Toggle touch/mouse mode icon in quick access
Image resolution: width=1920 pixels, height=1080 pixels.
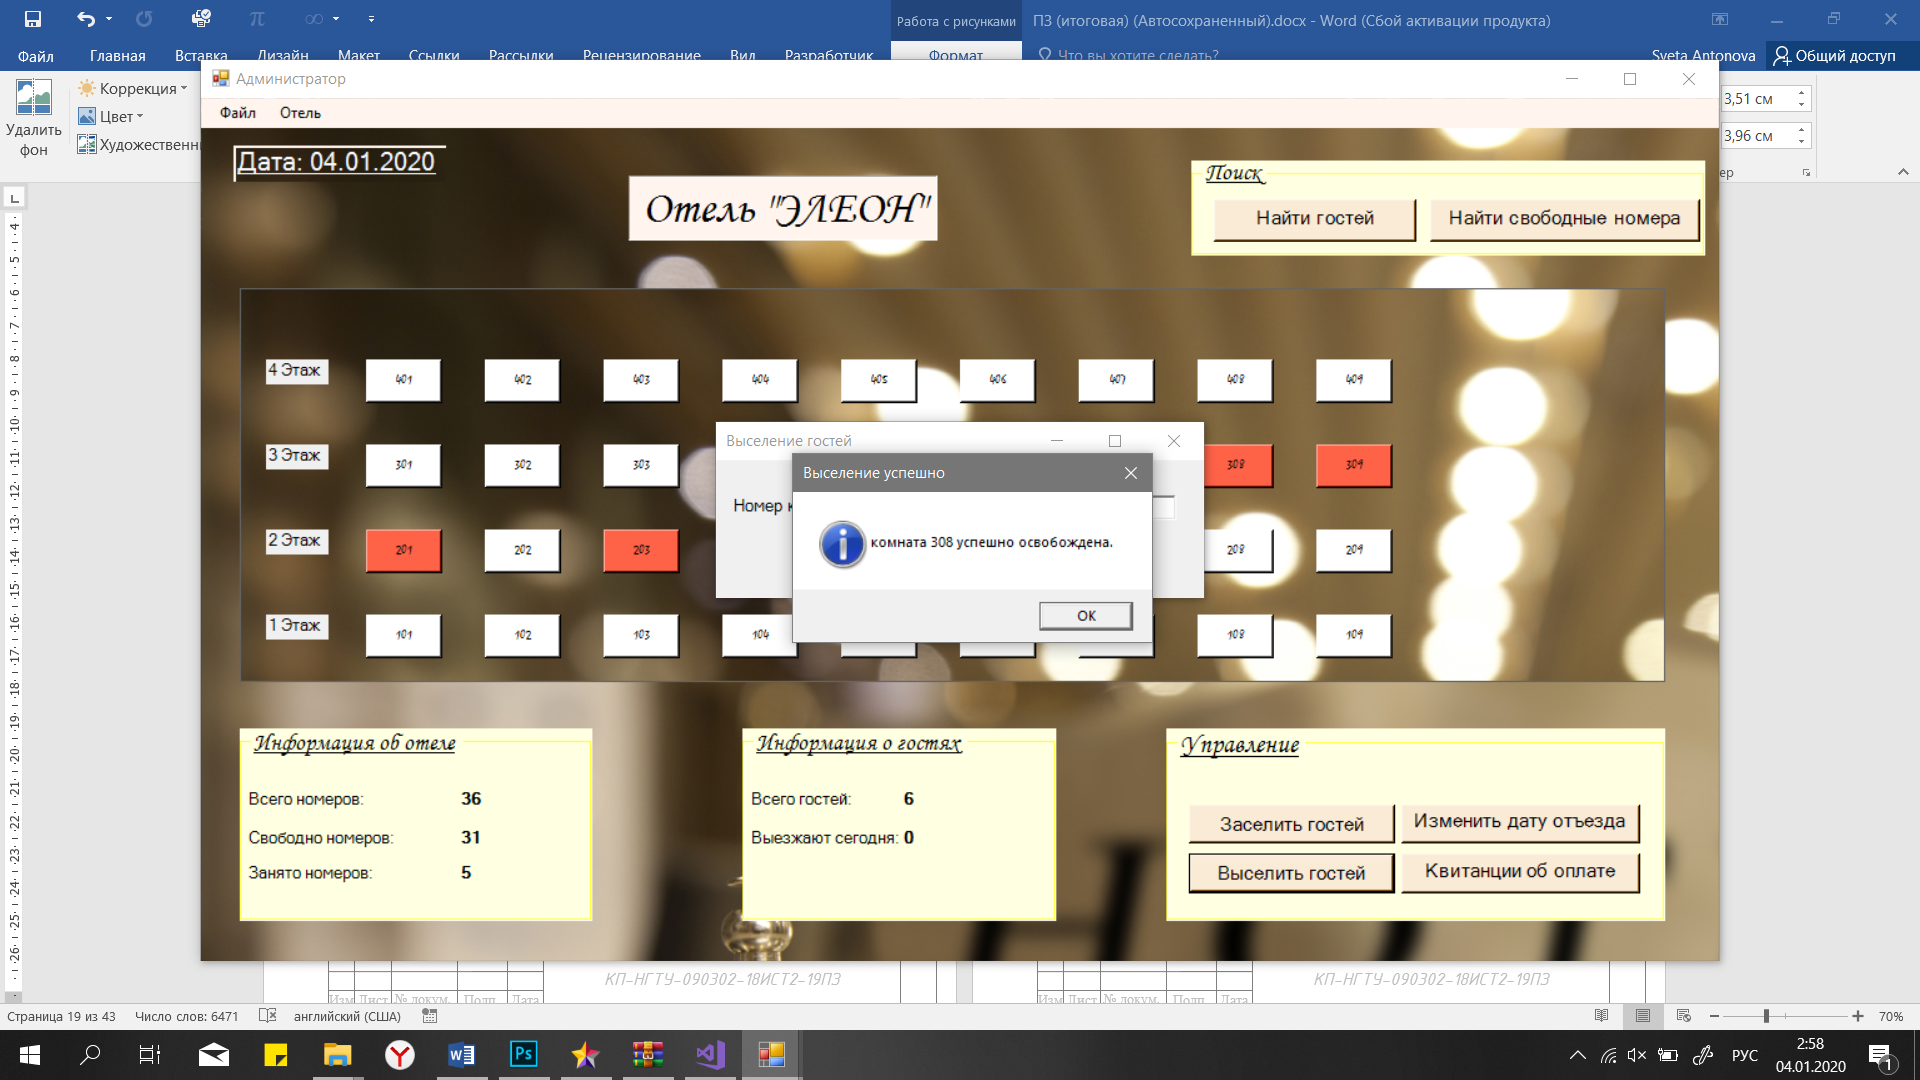(x=201, y=19)
